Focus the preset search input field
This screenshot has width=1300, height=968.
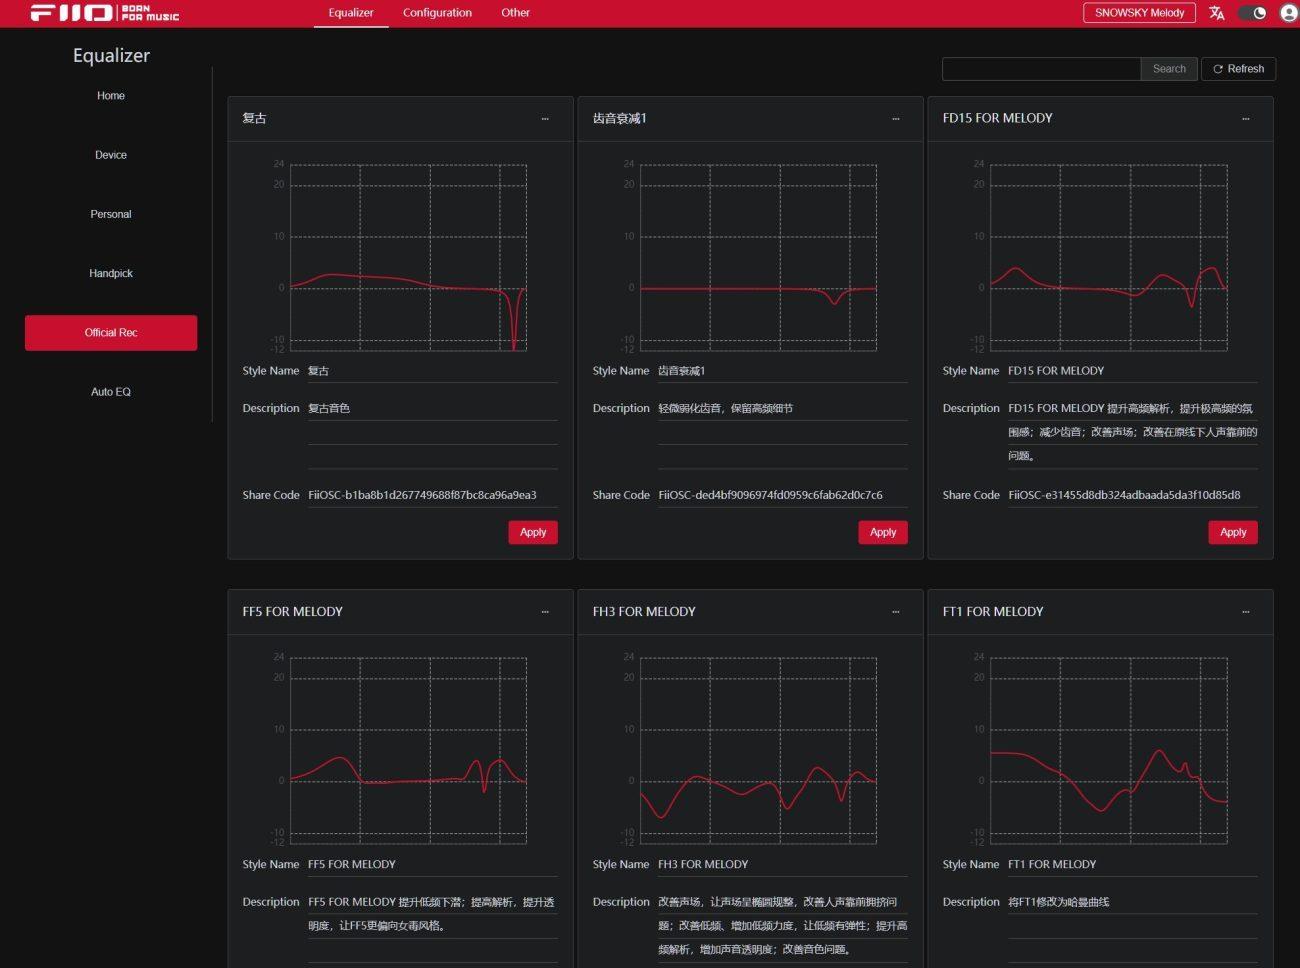(1041, 69)
